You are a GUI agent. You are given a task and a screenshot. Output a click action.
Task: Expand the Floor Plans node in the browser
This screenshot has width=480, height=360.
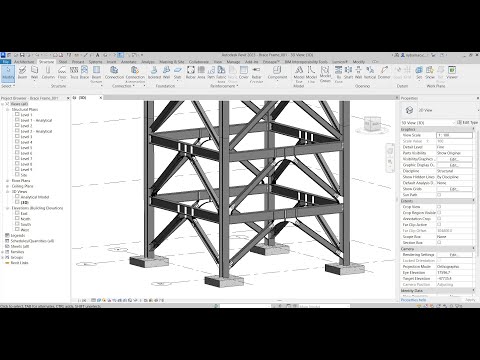click(x=7, y=181)
